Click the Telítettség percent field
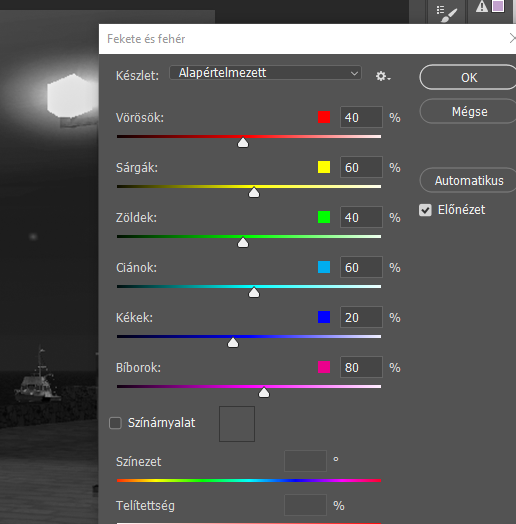This screenshot has width=516, height=524. point(305,505)
